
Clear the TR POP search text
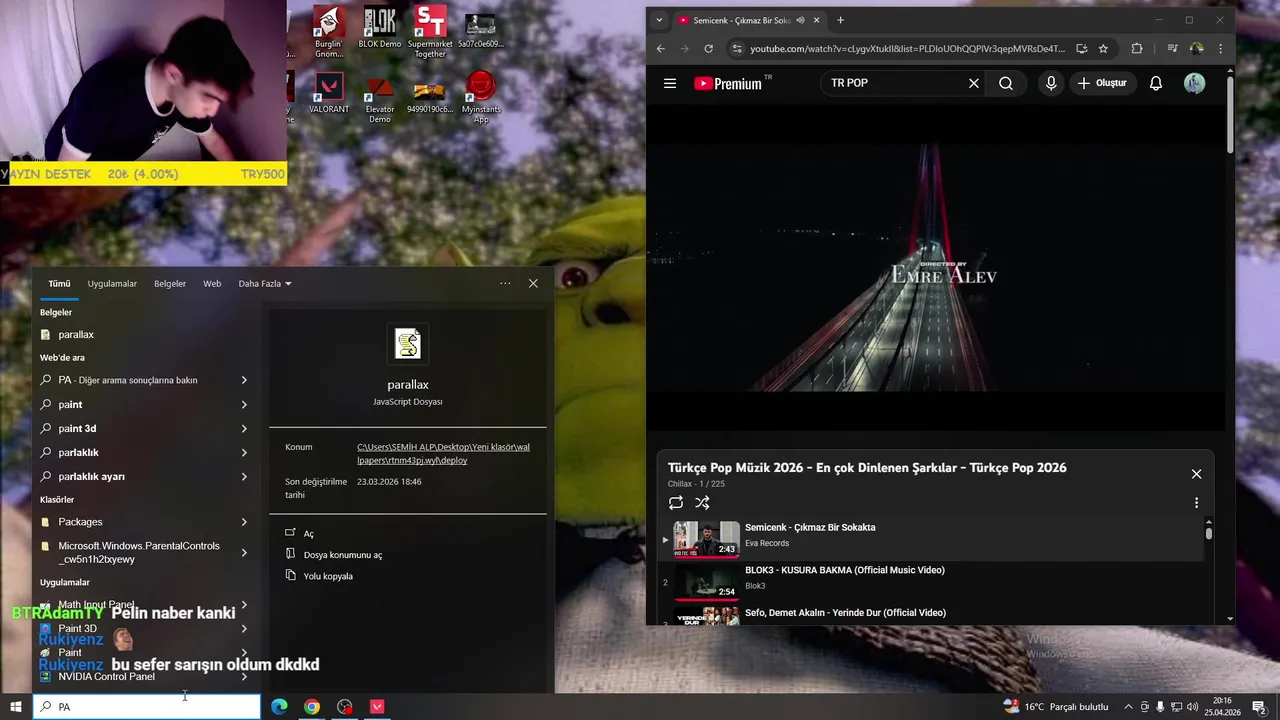973,84
